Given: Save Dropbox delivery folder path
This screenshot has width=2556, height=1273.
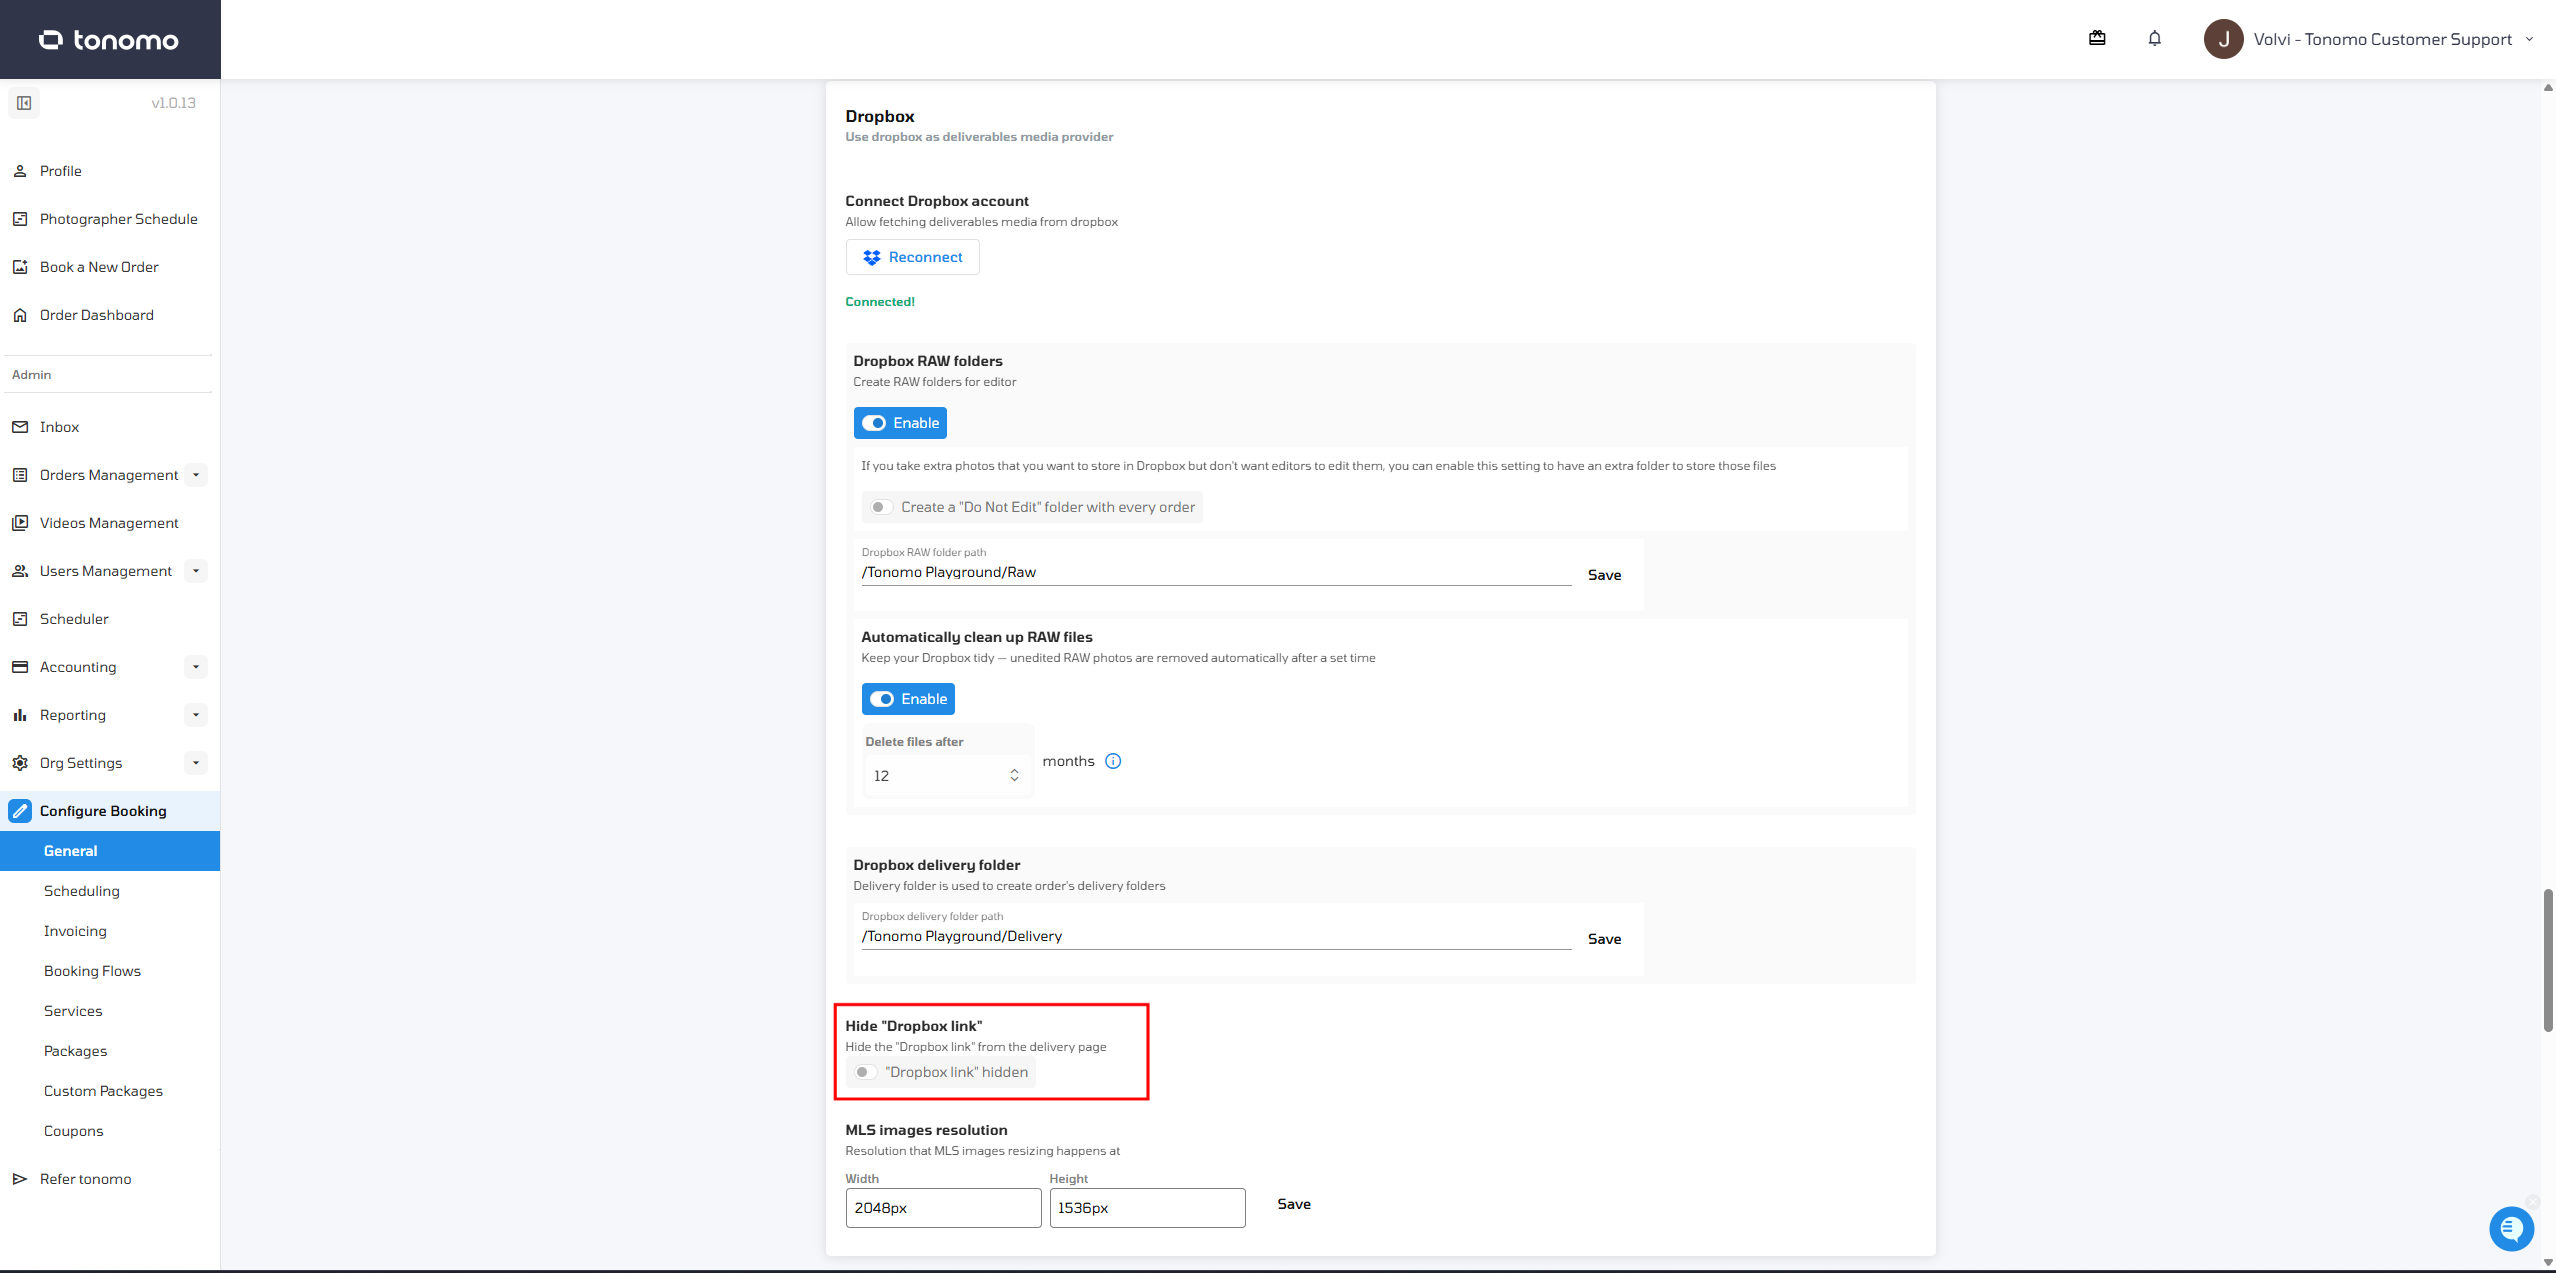Looking at the screenshot, I should [x=1604, y=939].
